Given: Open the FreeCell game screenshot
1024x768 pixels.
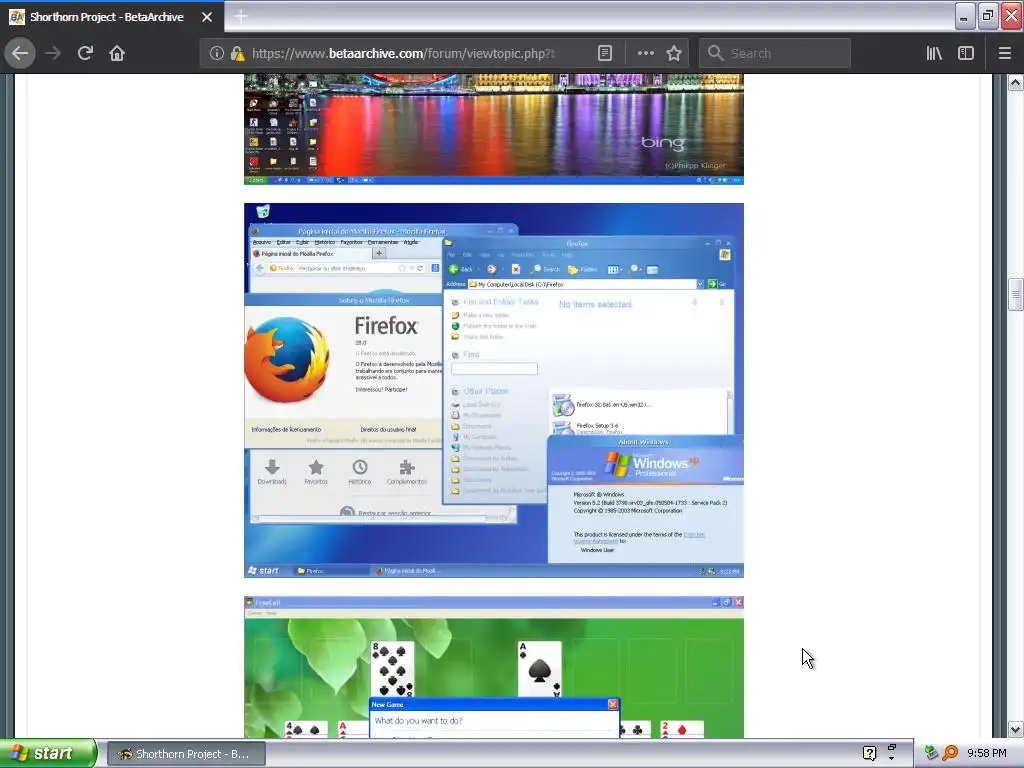Looking at the screenshot, I should [494, 667].
